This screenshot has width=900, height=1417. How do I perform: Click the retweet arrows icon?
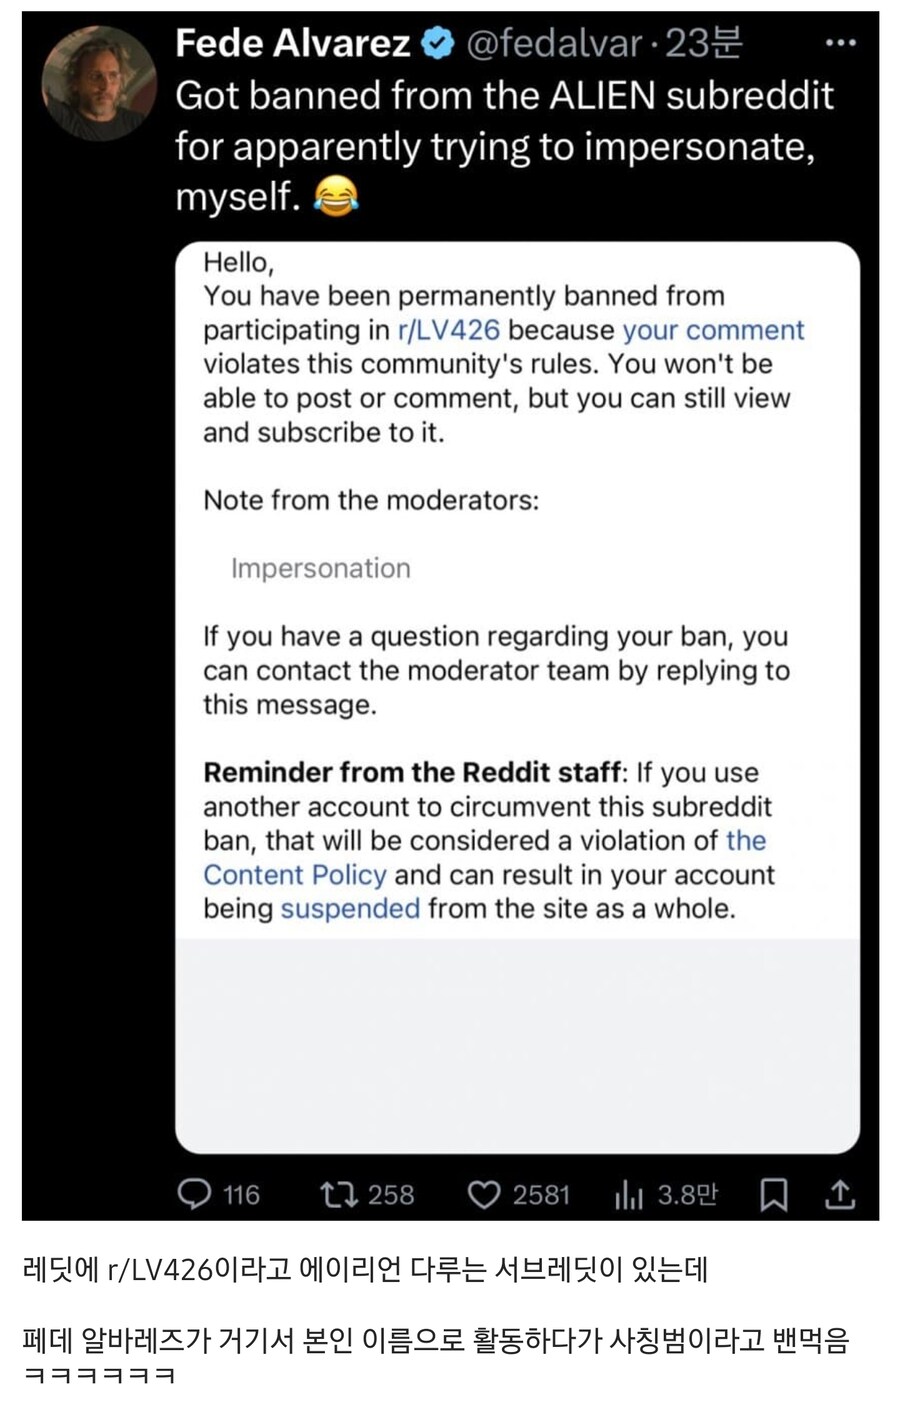point(336,1193)
